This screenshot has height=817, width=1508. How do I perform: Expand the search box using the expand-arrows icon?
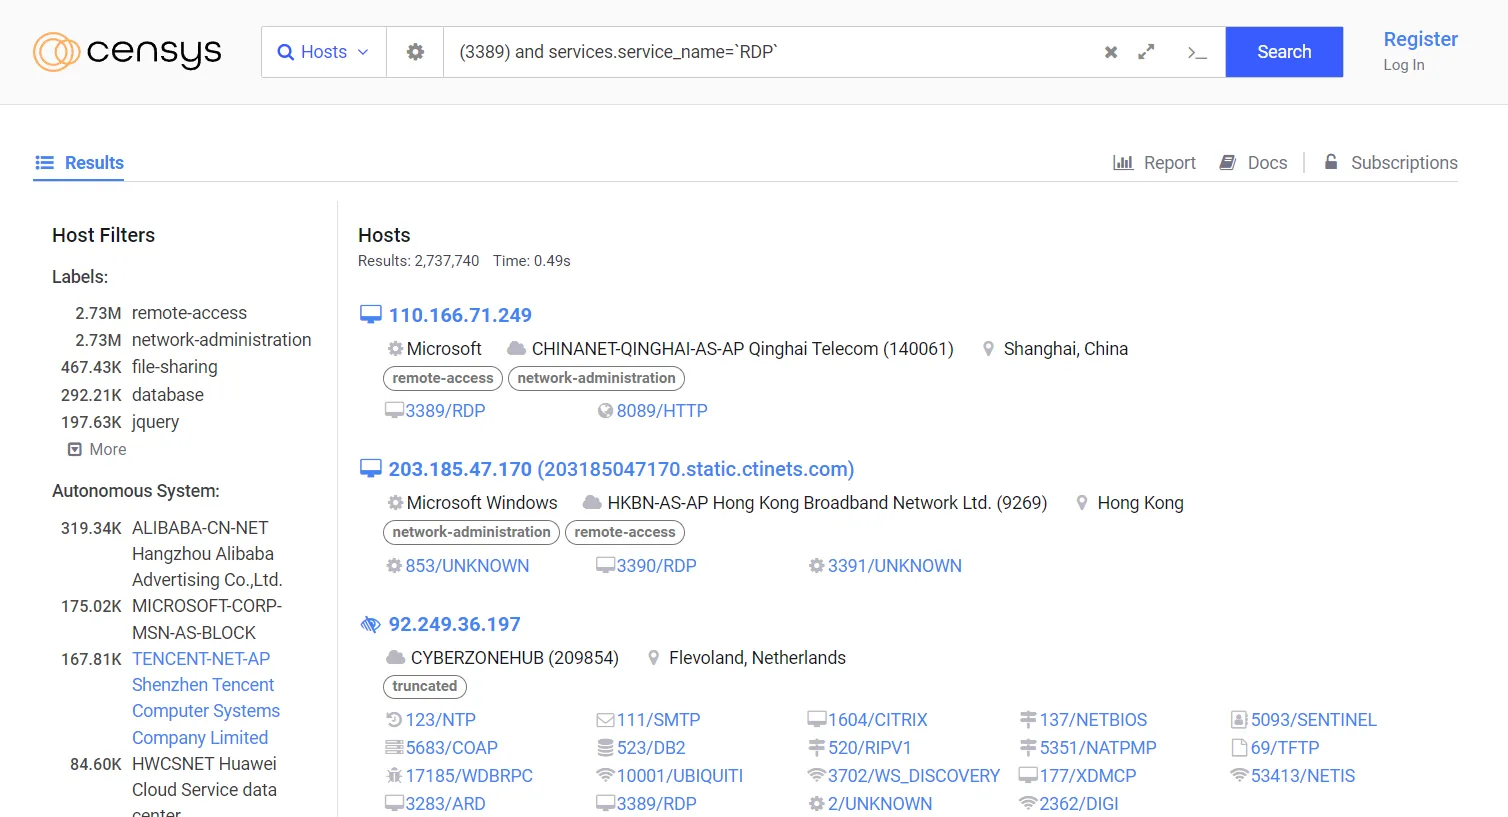click(1146, 51)
